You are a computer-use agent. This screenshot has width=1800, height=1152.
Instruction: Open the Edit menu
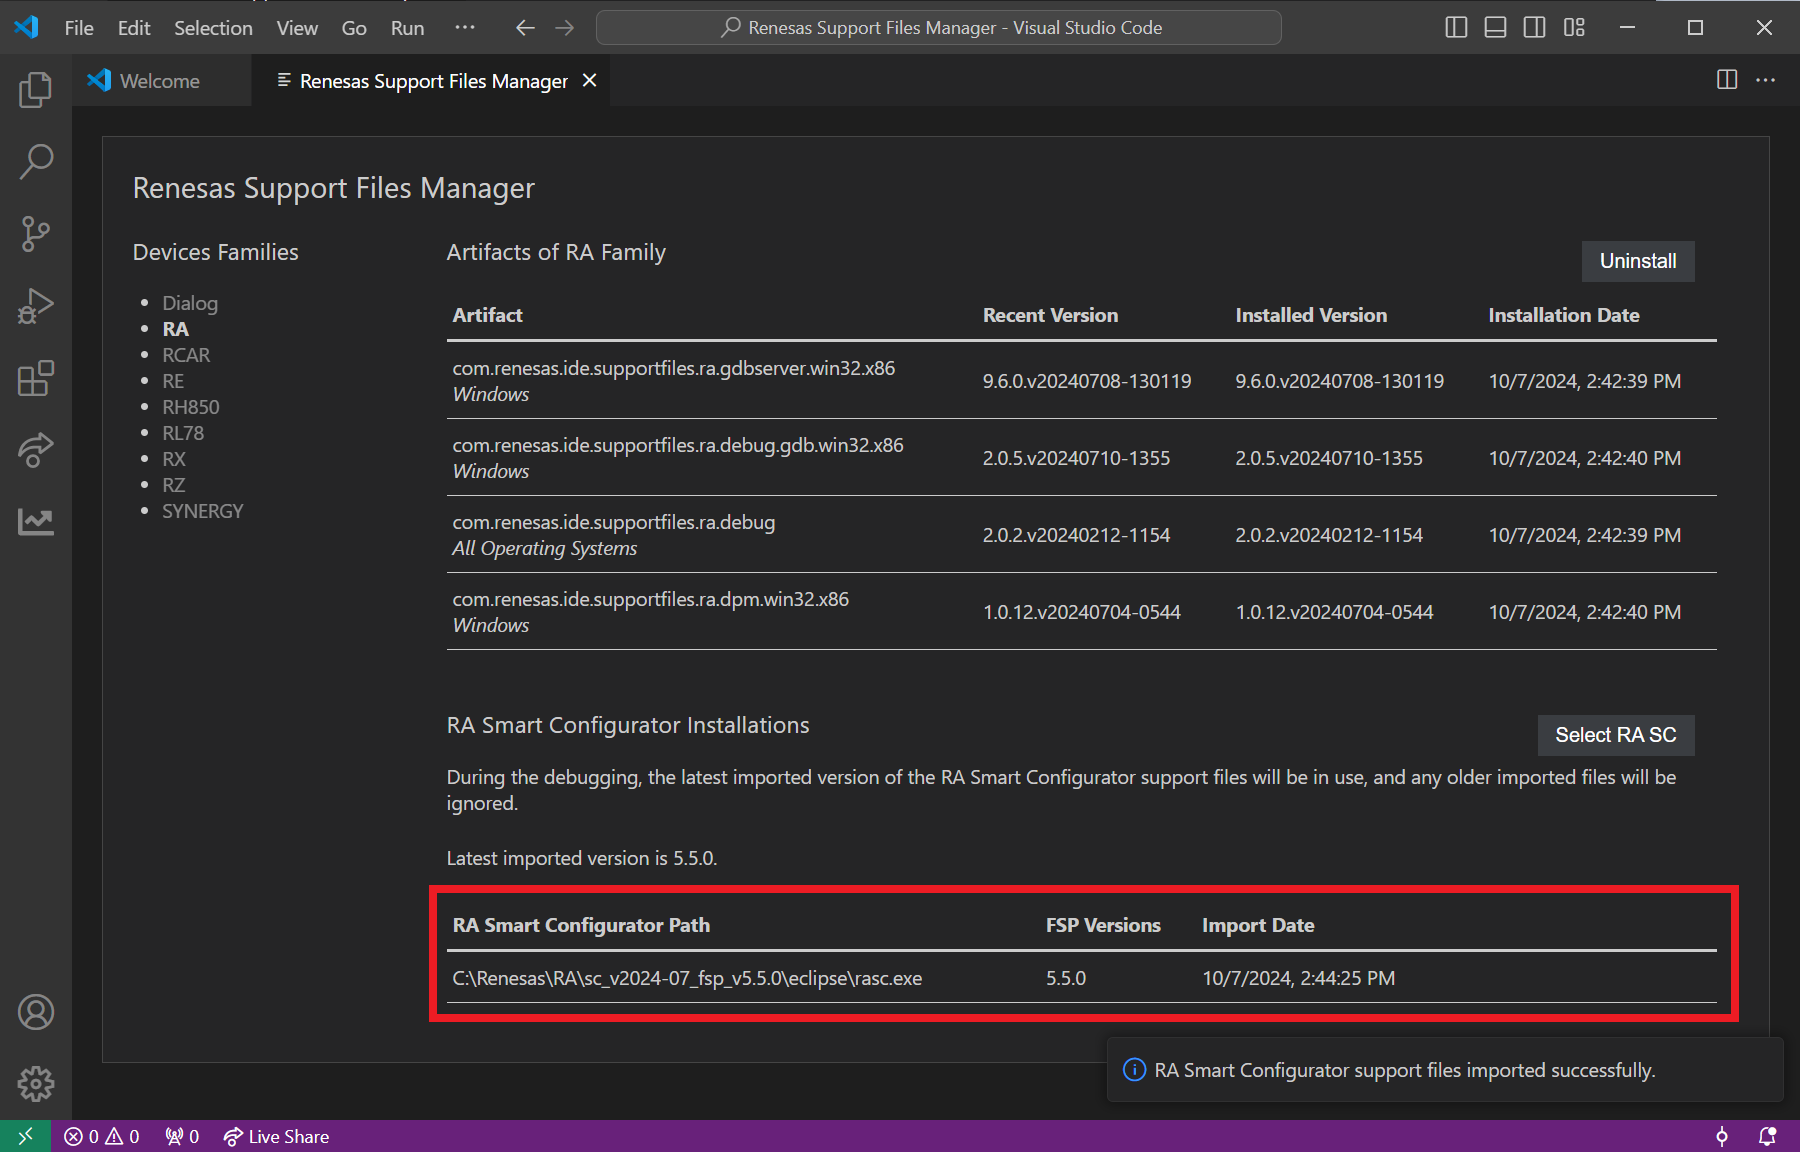click(134, 28)
